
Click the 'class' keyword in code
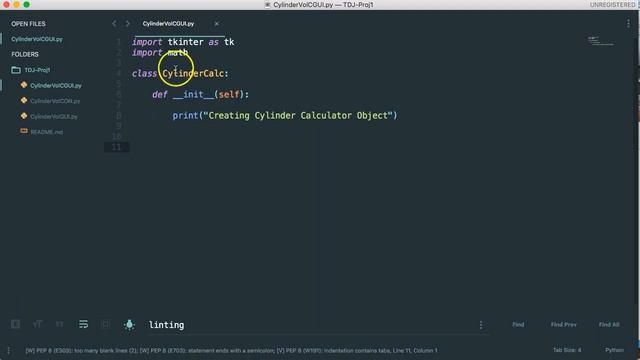(144, 73)
